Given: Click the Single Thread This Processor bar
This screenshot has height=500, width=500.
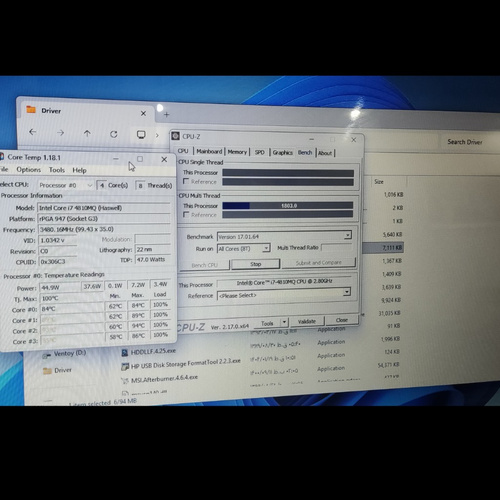Looking at the screenshot, I should pos(288,173).
